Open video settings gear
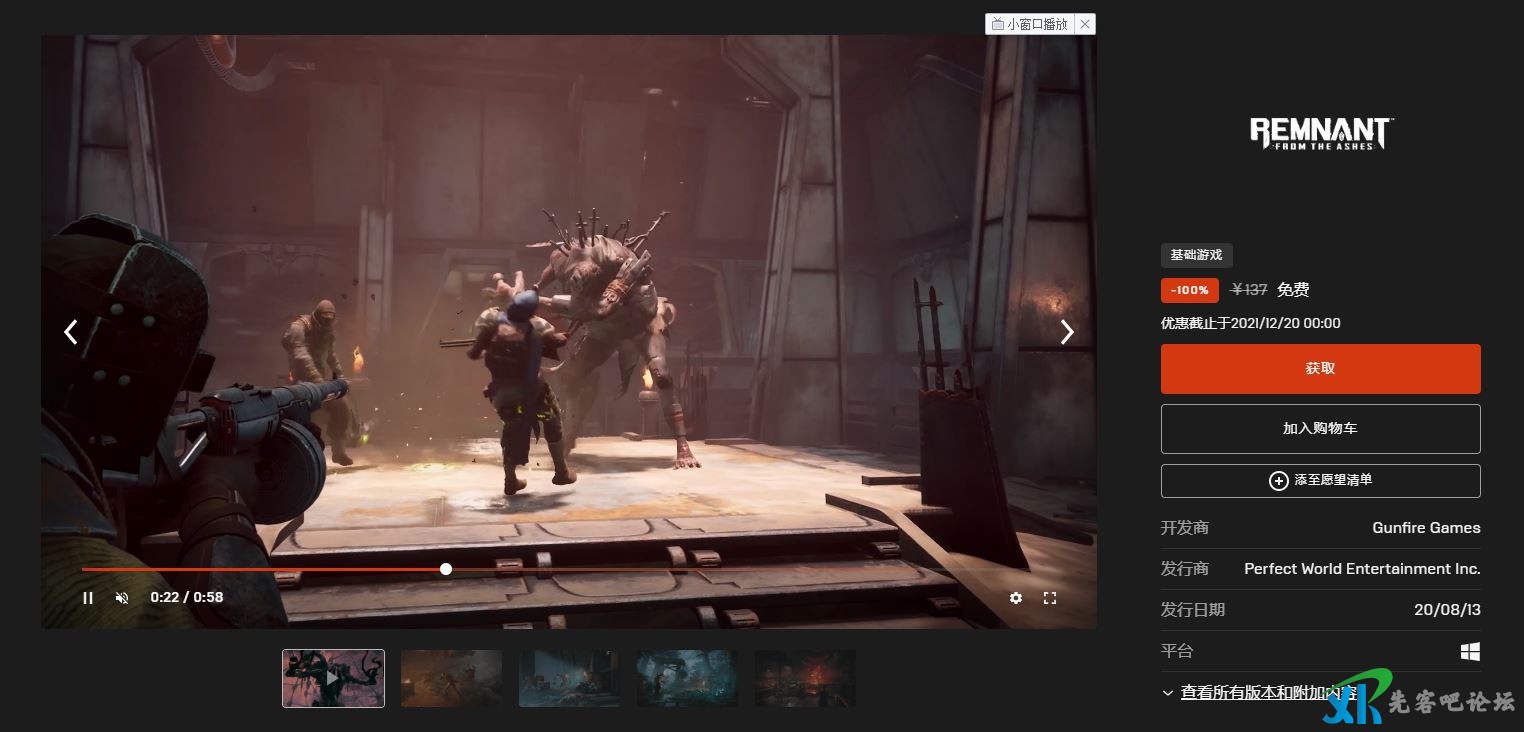This screenshot has height=732, width=1524. point(1016,598)
